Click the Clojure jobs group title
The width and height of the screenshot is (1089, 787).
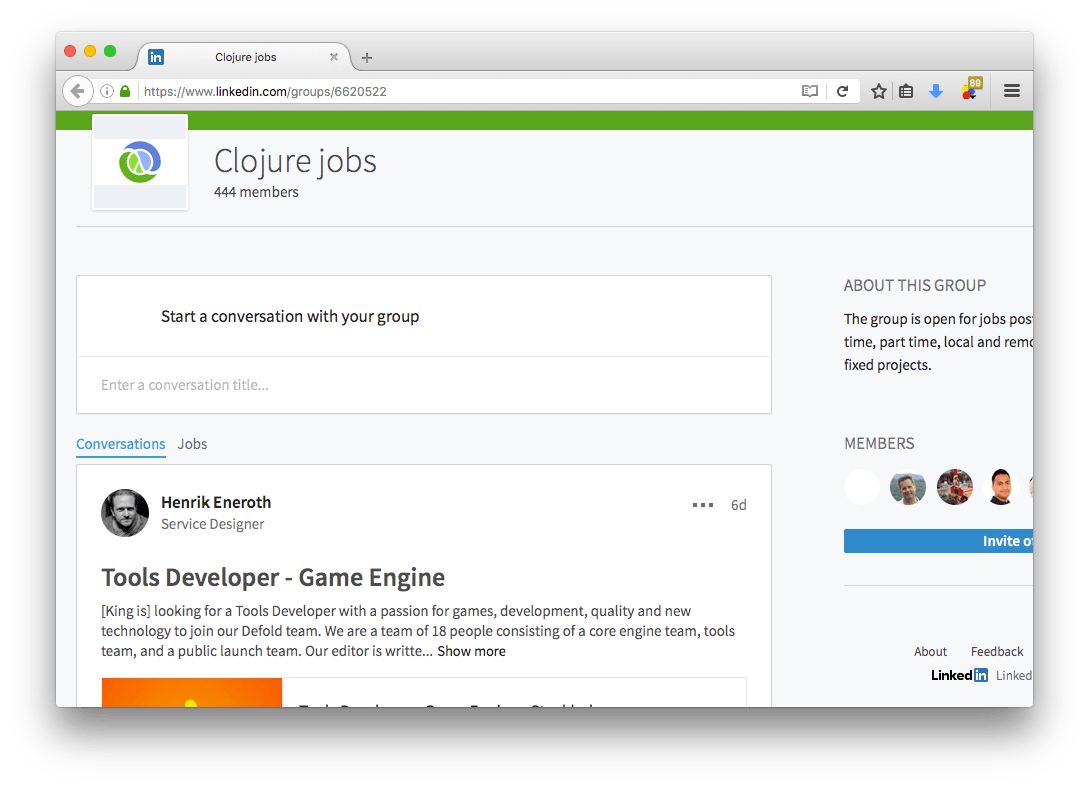(295, 161)
